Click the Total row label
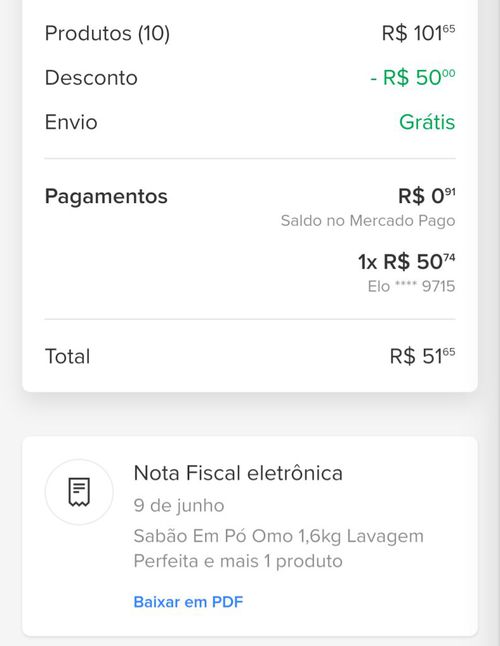500x646 pixels. [x=67, y=356]
